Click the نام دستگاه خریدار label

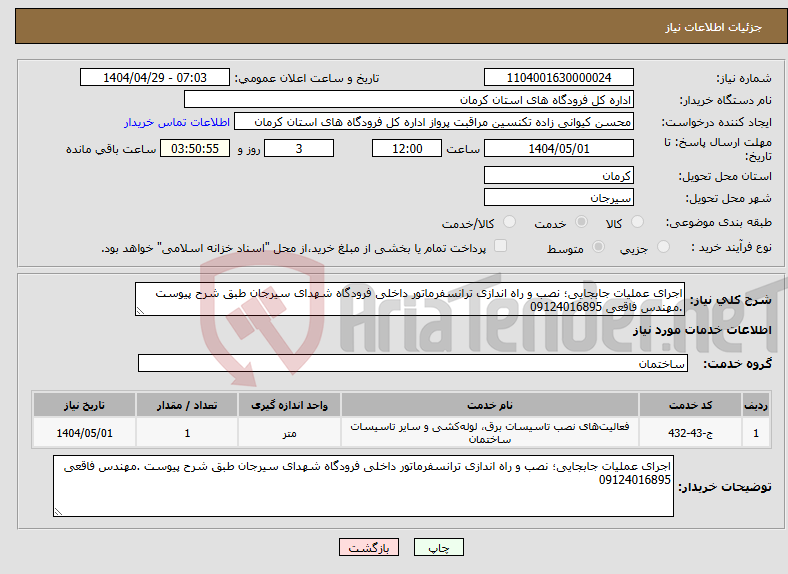point(726,100)
